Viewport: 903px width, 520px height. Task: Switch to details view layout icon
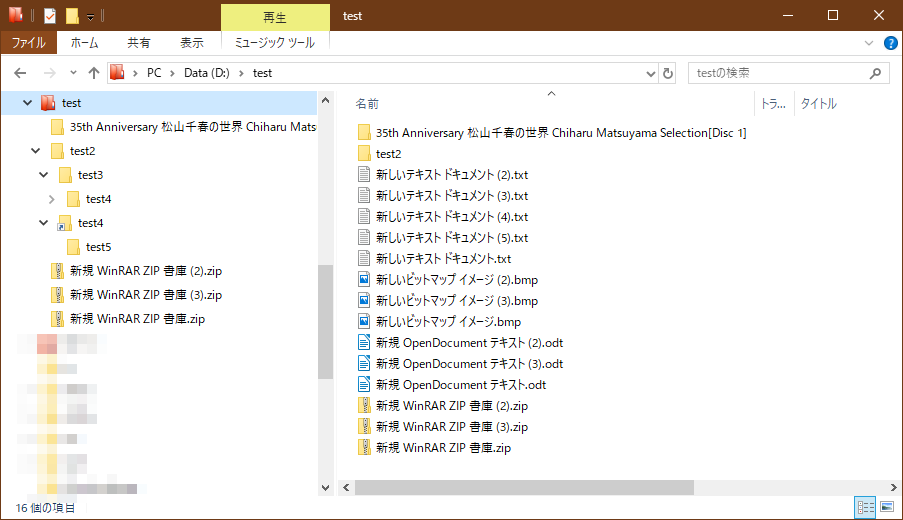(866, 508)
